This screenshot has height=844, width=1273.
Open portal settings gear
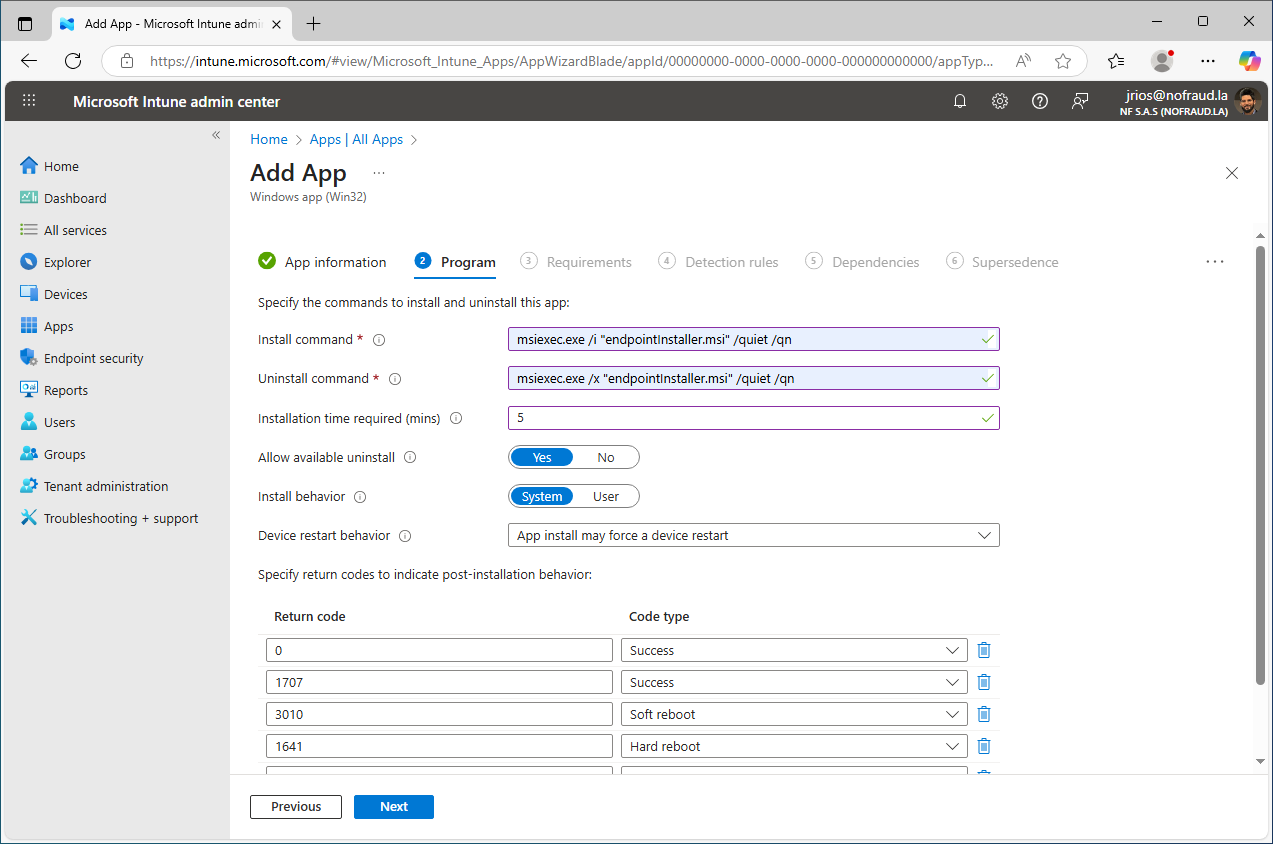1000,101
